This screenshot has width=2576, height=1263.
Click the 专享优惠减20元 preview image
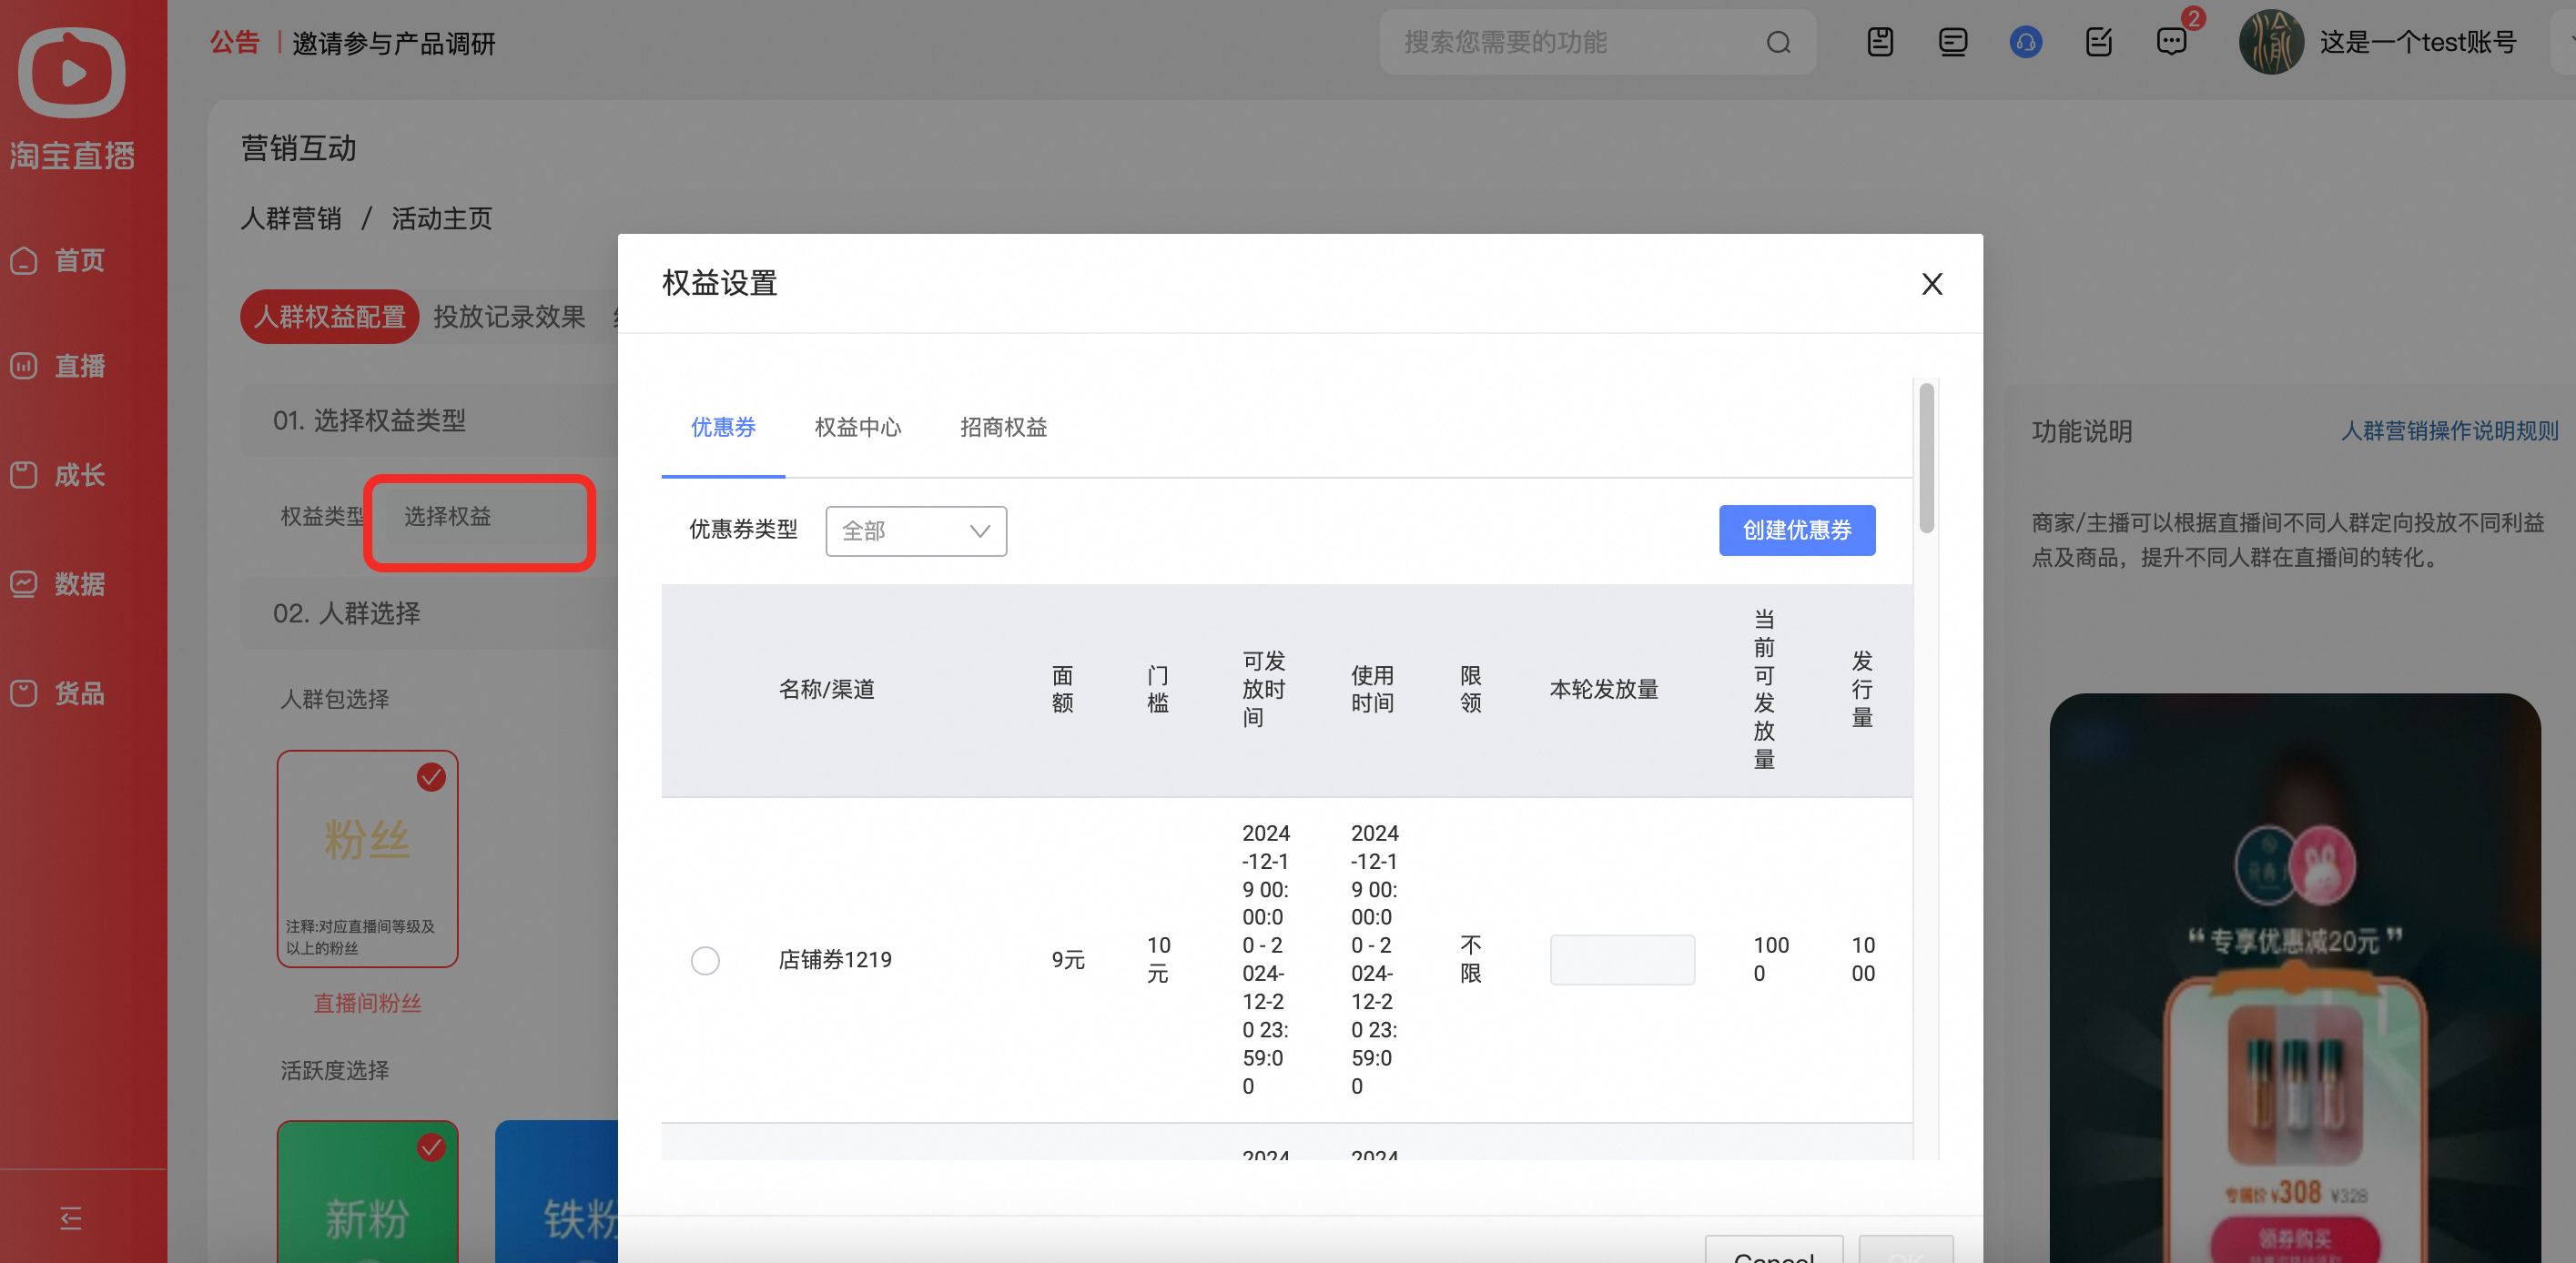coord(2295,978)
